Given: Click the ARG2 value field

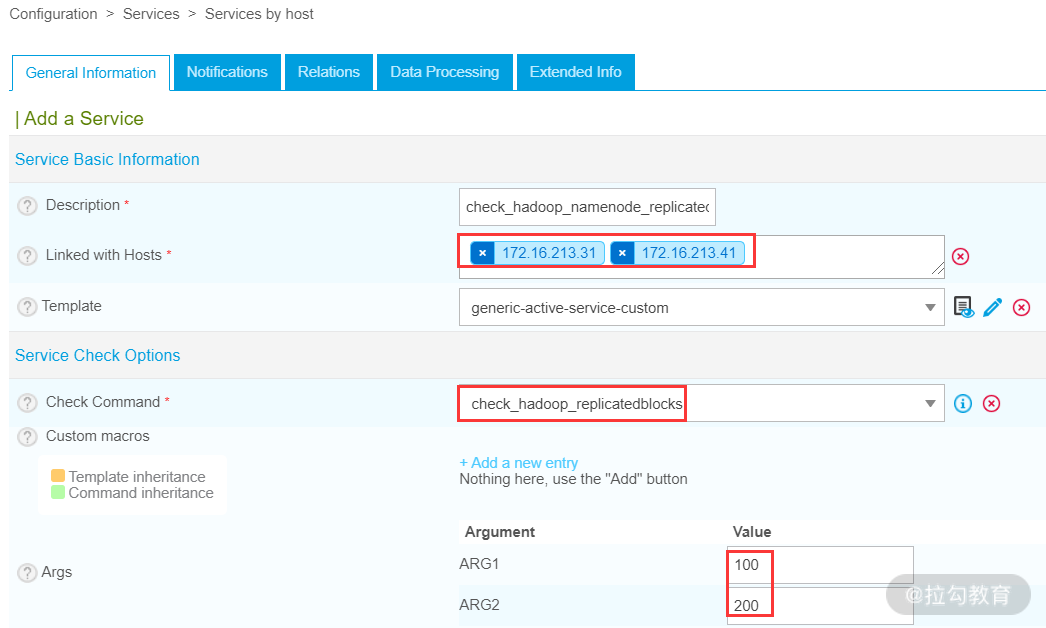Looking at the screenshot, I should click(x=820, y=605).
